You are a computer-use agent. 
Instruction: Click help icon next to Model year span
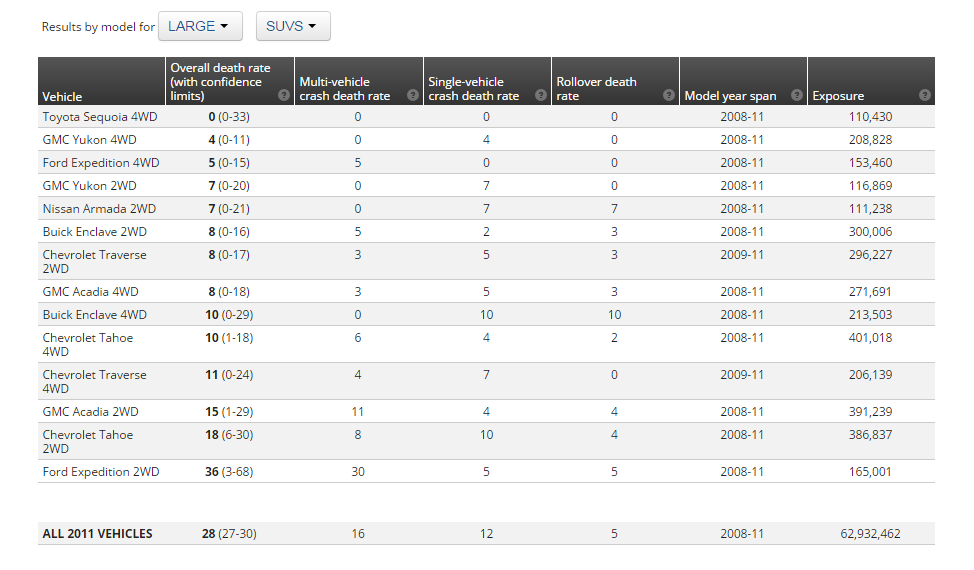(x=797, y=96)
